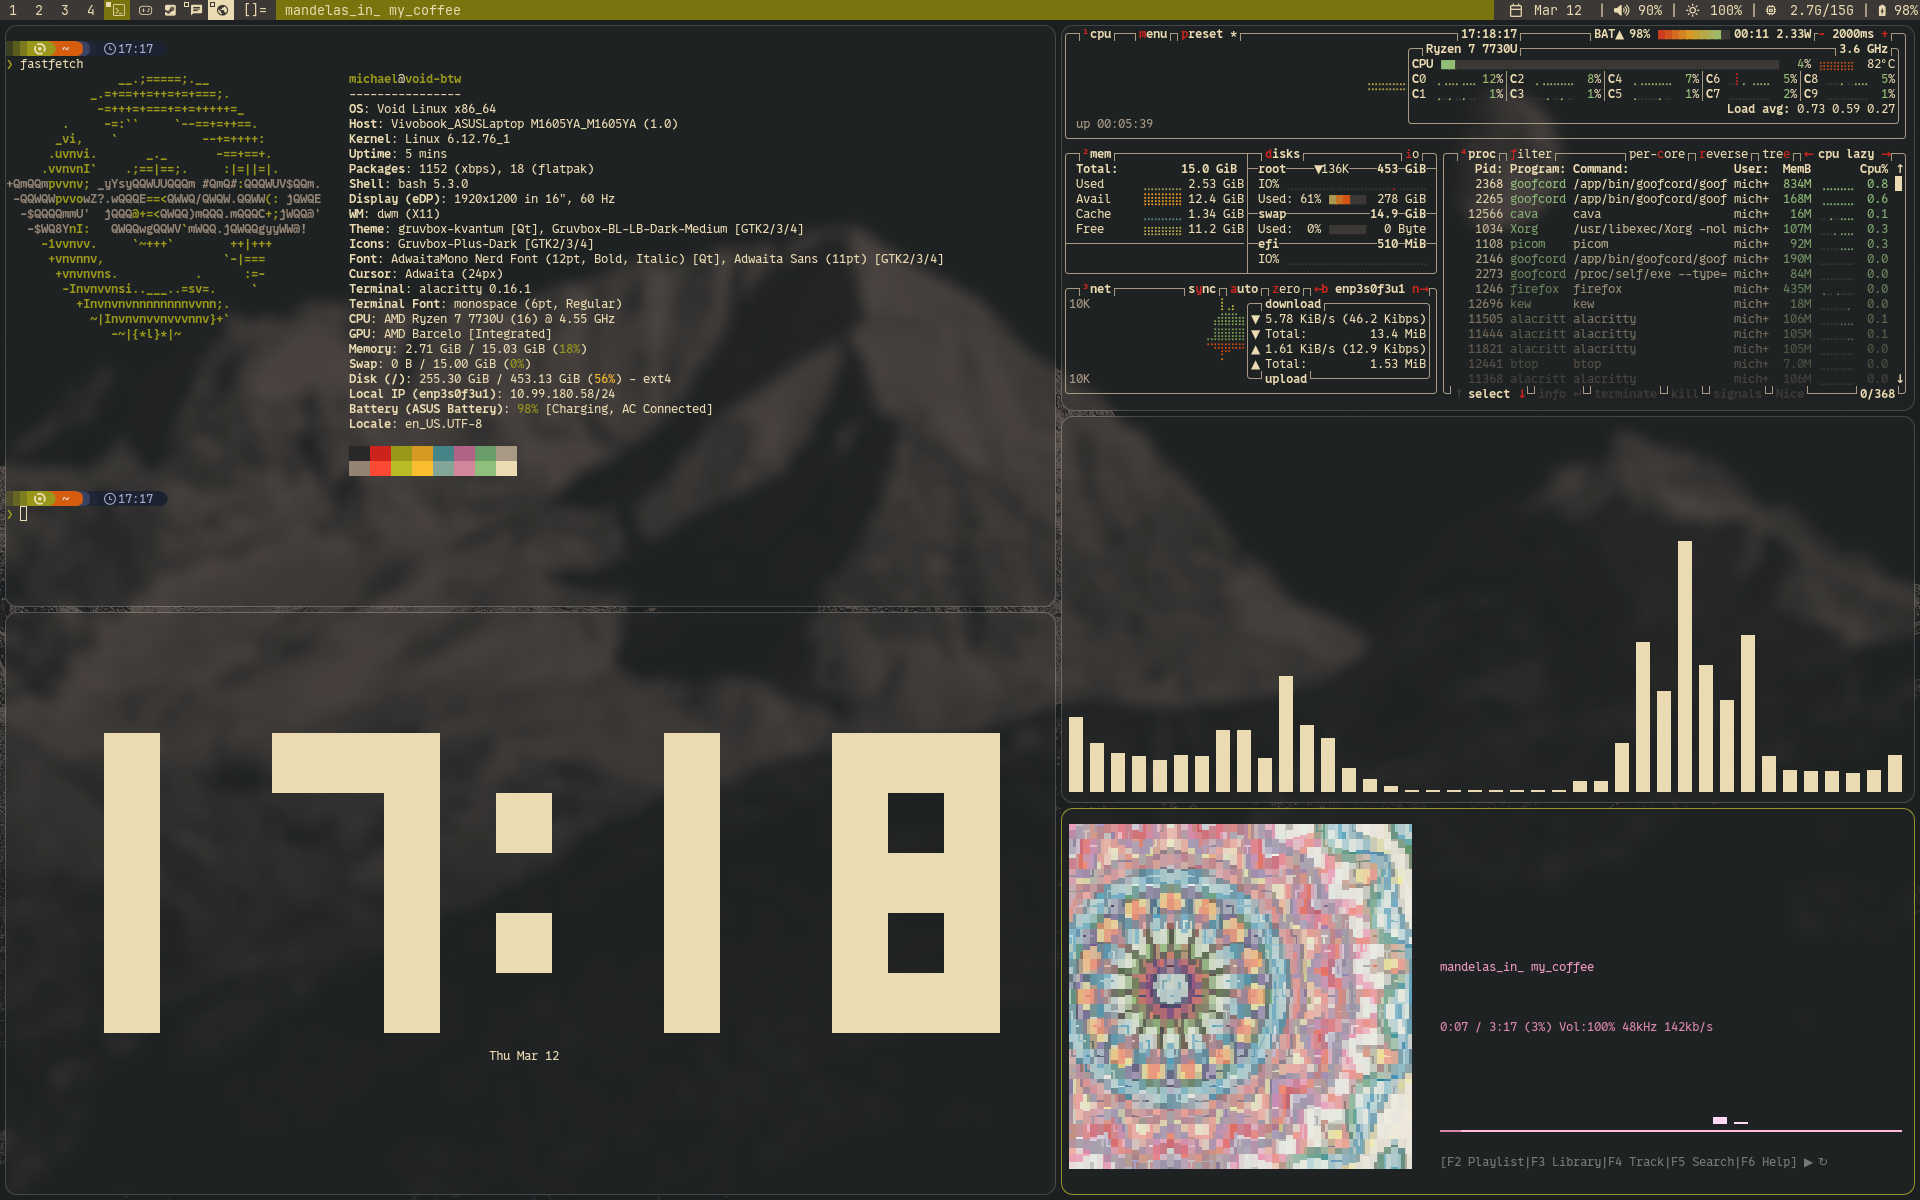This screenshot has width=1920, height=1200.
Task: Click the brightness sun icon
Action: click(x=1692, y=10)
